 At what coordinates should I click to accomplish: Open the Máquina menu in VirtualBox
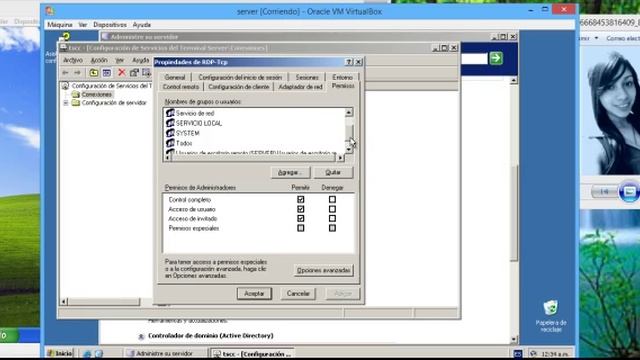(60, 24)
